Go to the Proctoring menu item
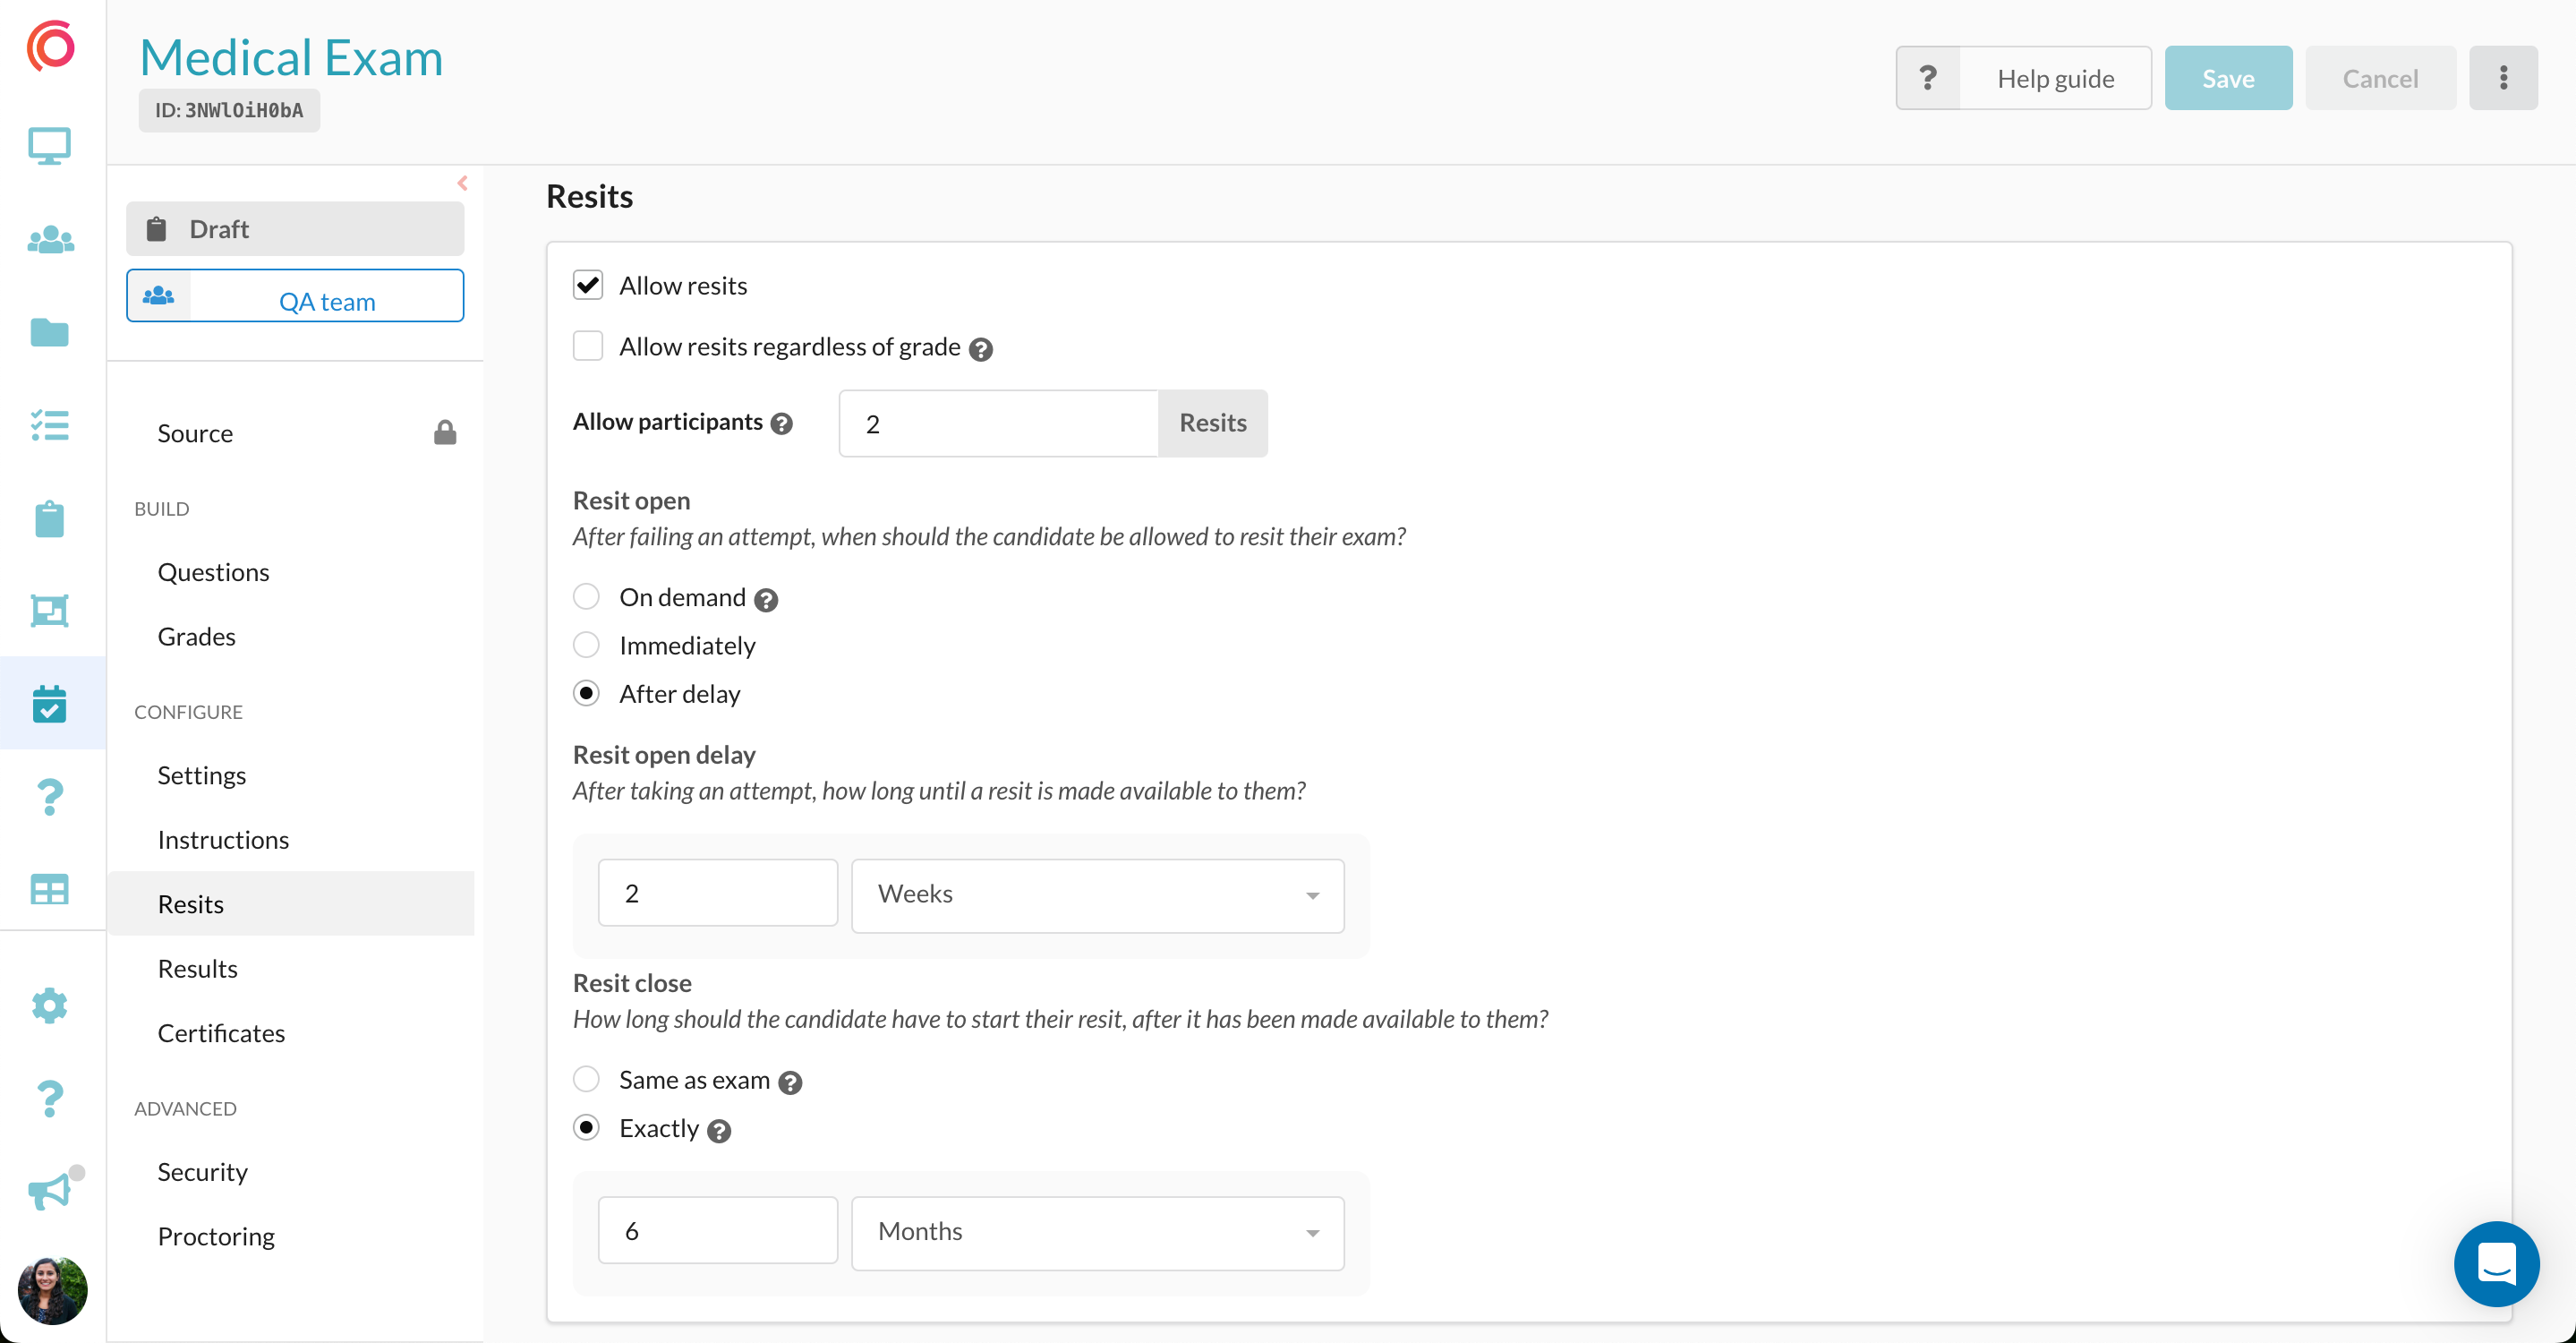Screen dimensions: 2576x1343 [x=216, y=1236]
